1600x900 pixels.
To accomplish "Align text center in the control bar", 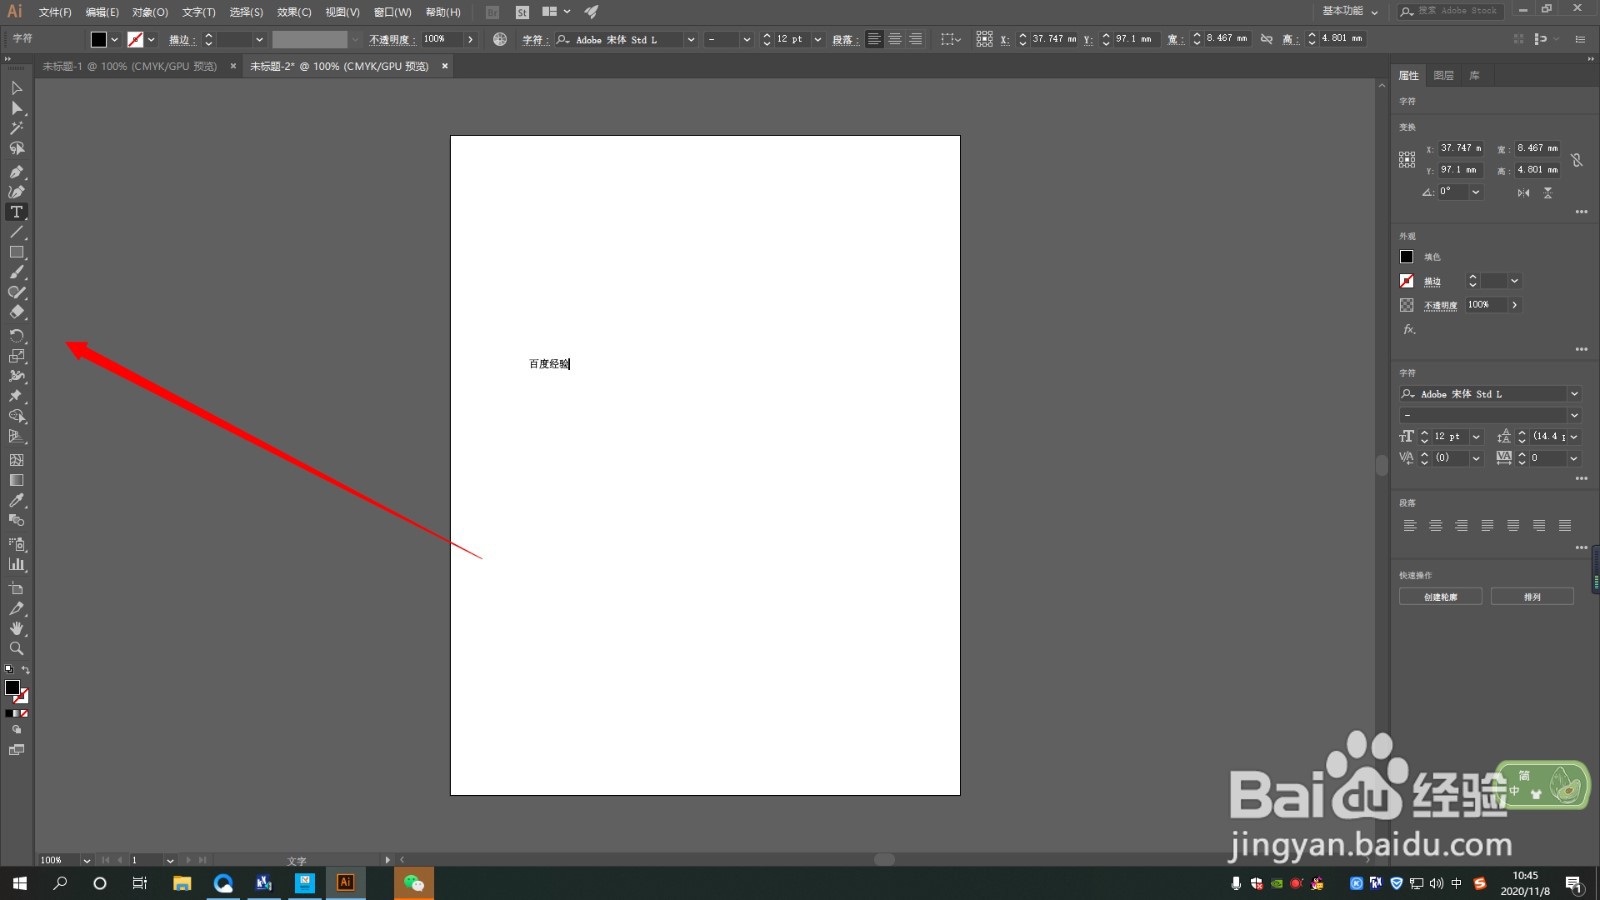I will click(x=895, y=39).
